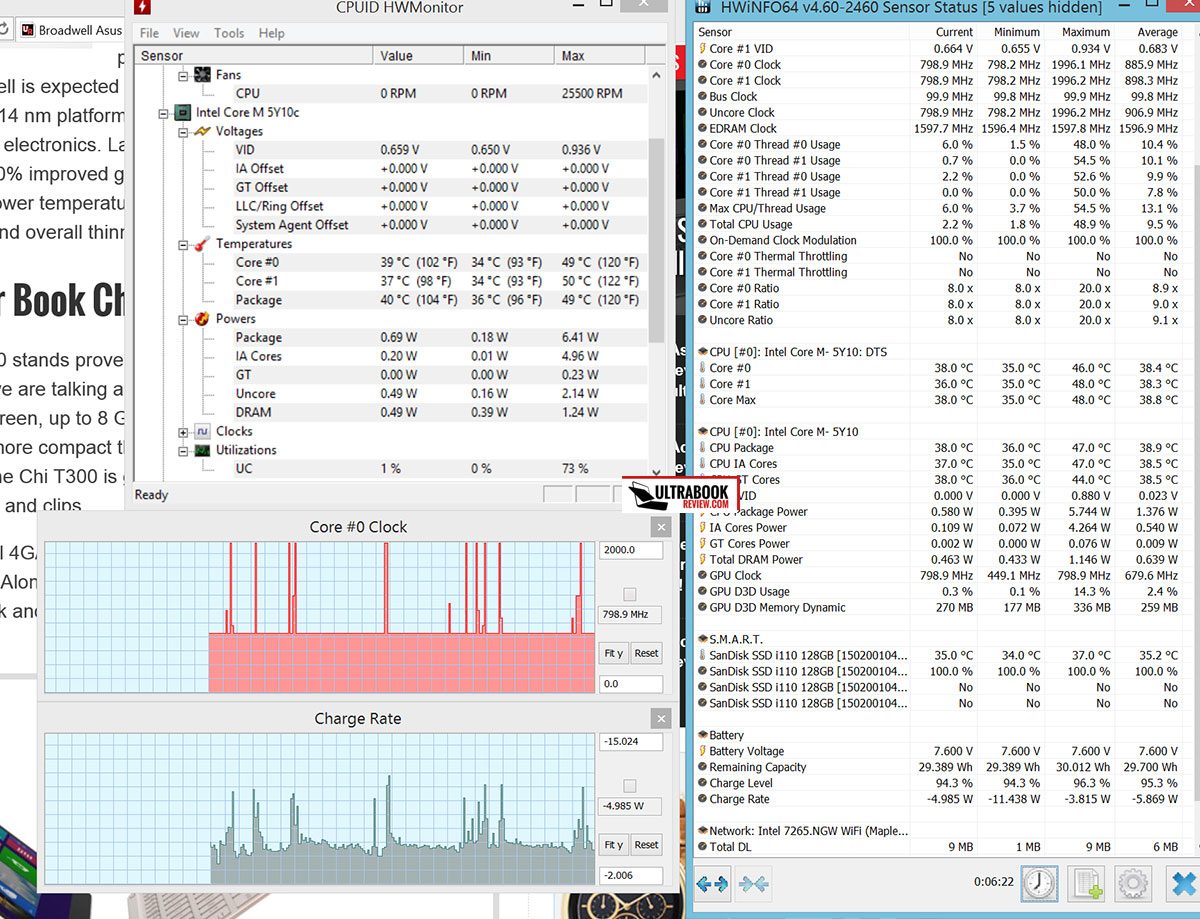Click the Total DRAM Power lightning icon
This screenshot has height=919, width=1200.
pyautogui.click(x=702, y=560)
